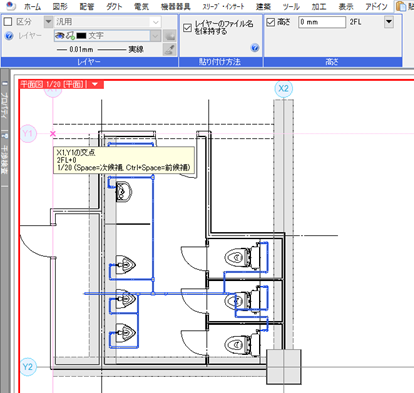Open the 平面図 1/20 view dropdown arrow
Viewport: 414px width, 393px height.
pos(95,84)
